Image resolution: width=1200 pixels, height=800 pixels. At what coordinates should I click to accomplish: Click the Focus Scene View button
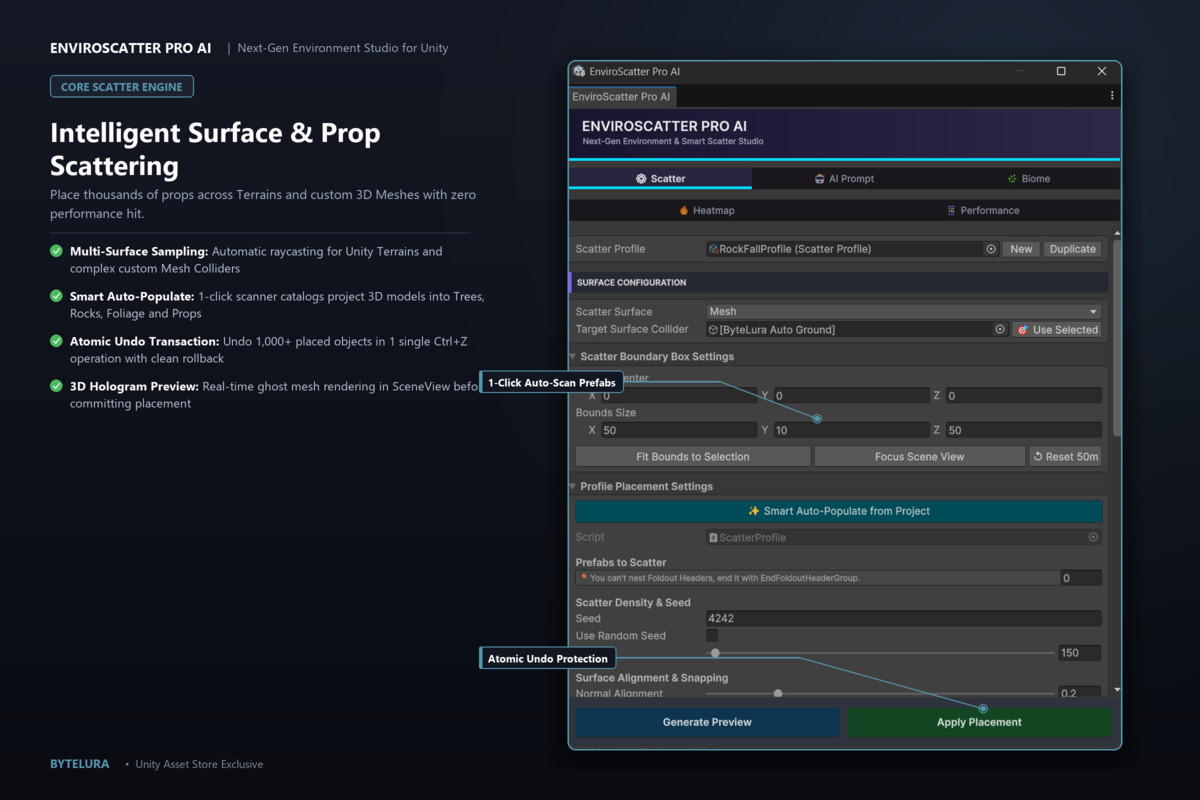(x=919, y=456)
